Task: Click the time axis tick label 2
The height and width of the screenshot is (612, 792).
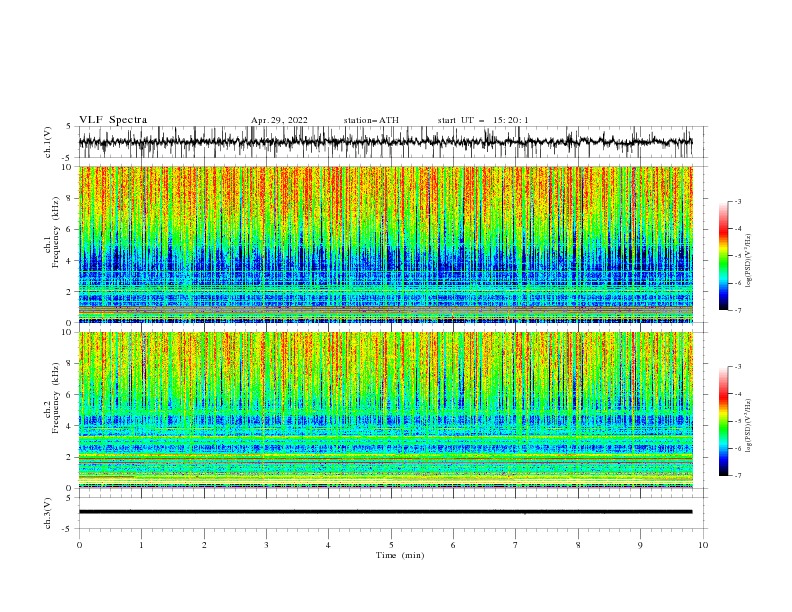Action: coord(204,545)
